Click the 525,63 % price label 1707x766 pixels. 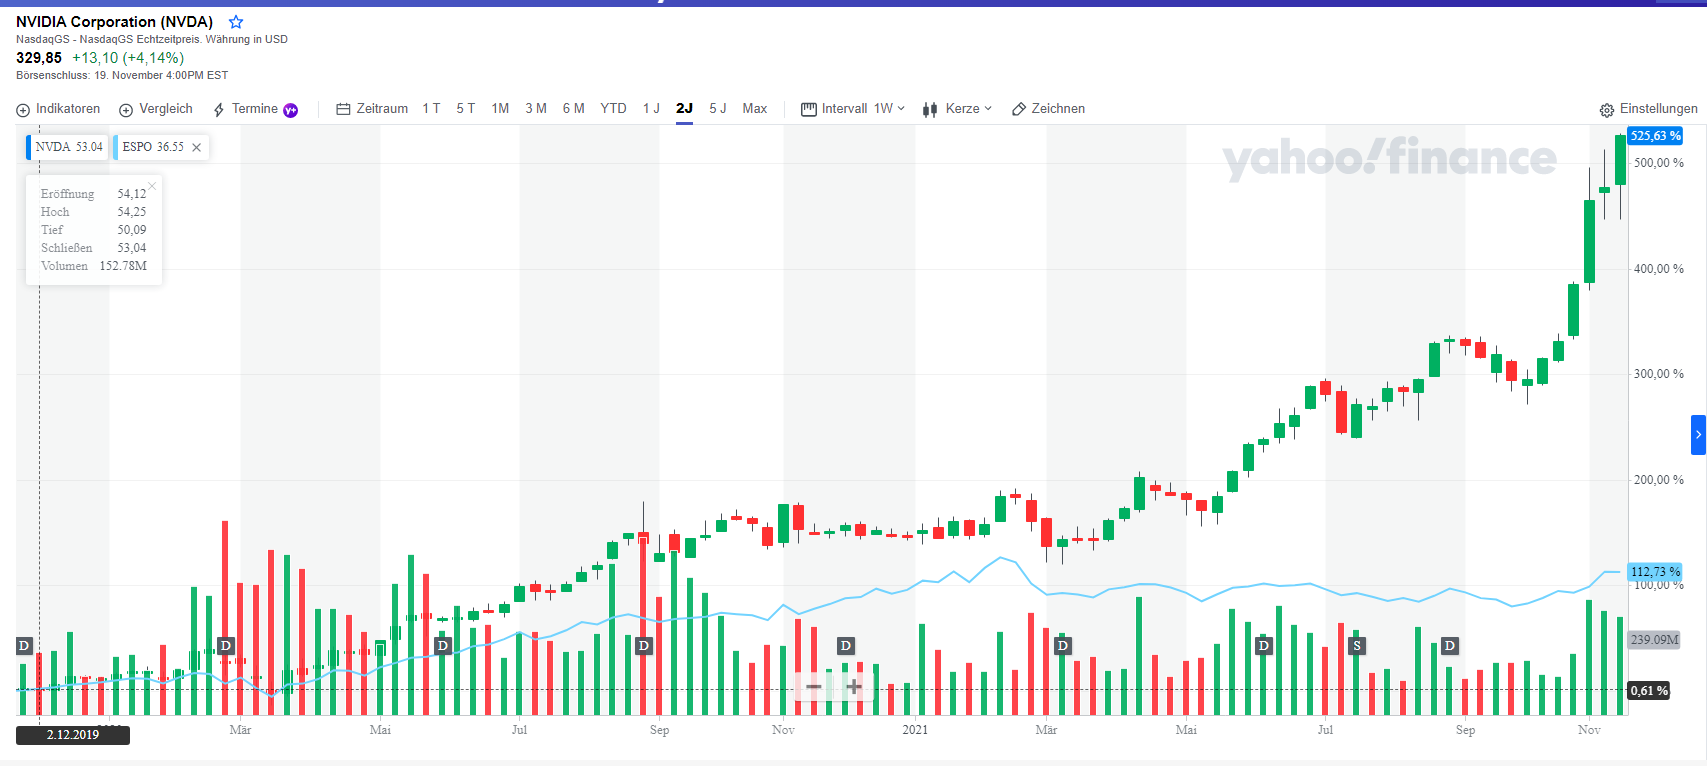1655,136
